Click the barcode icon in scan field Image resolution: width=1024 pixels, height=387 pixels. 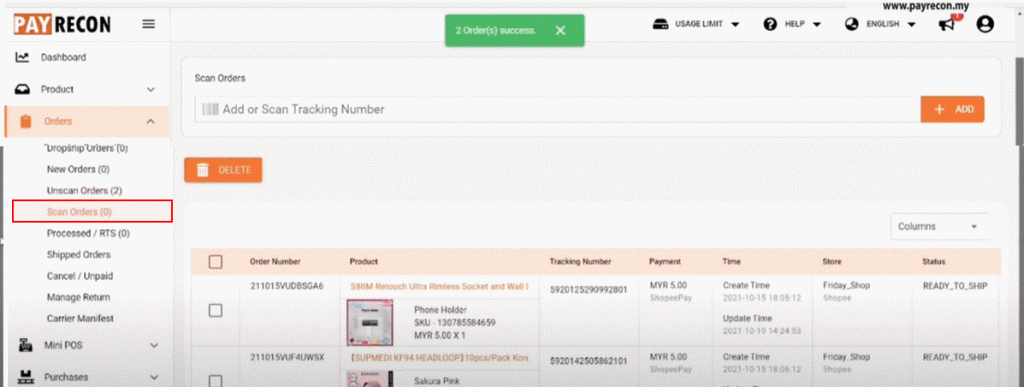210,109
